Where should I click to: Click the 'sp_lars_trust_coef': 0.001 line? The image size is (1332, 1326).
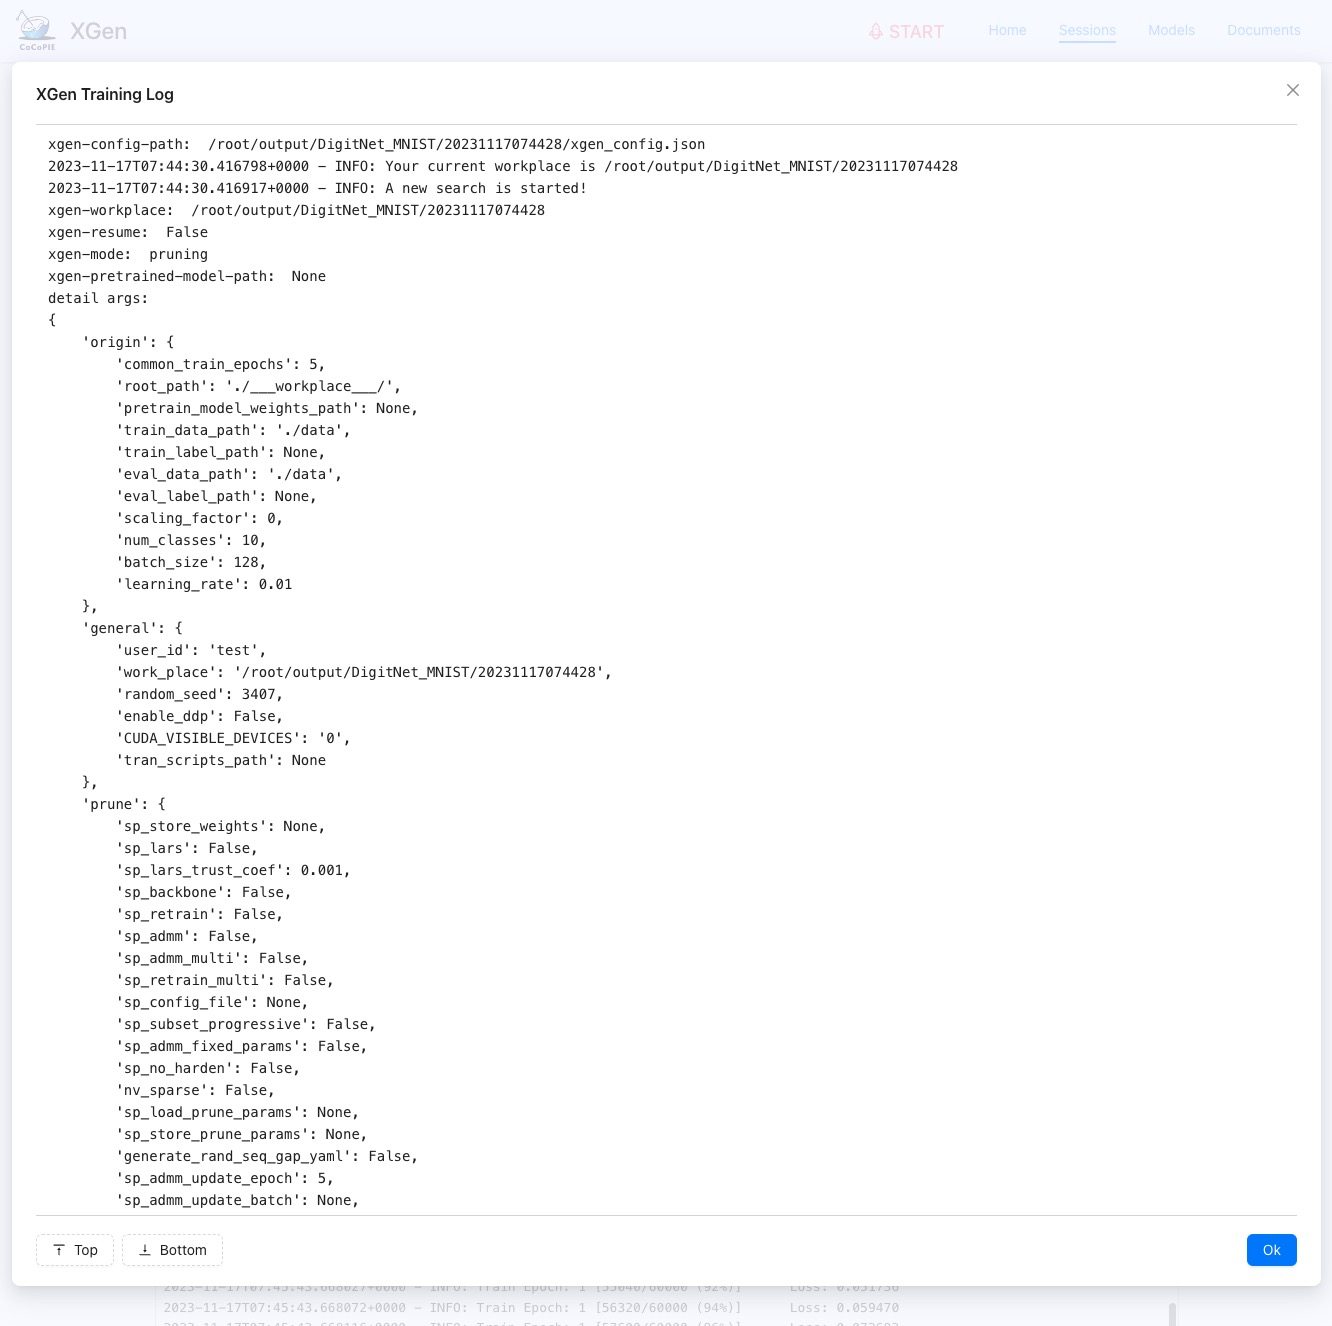[233, 870]
